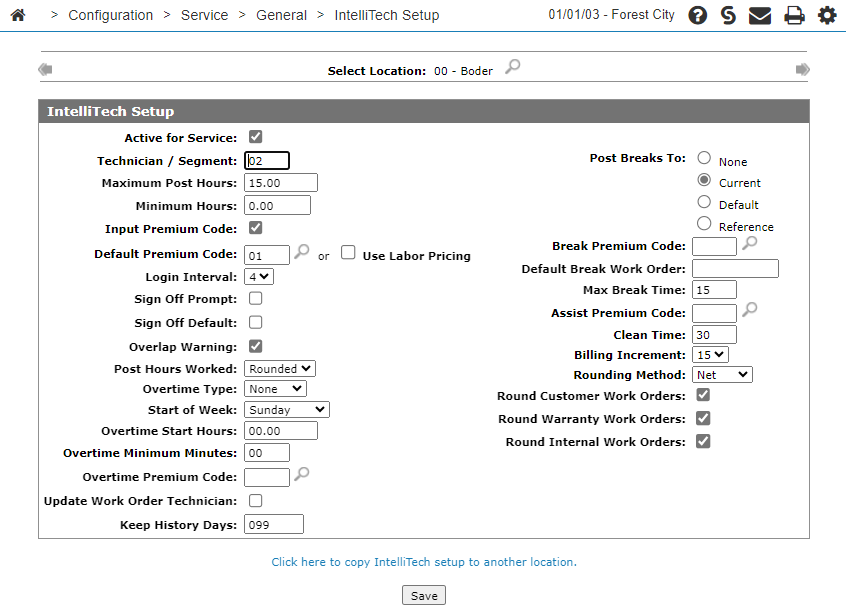This screenshot has height=616, width=846.
Task: Open Configuration breadcrumb
Action: click(111, 15)
